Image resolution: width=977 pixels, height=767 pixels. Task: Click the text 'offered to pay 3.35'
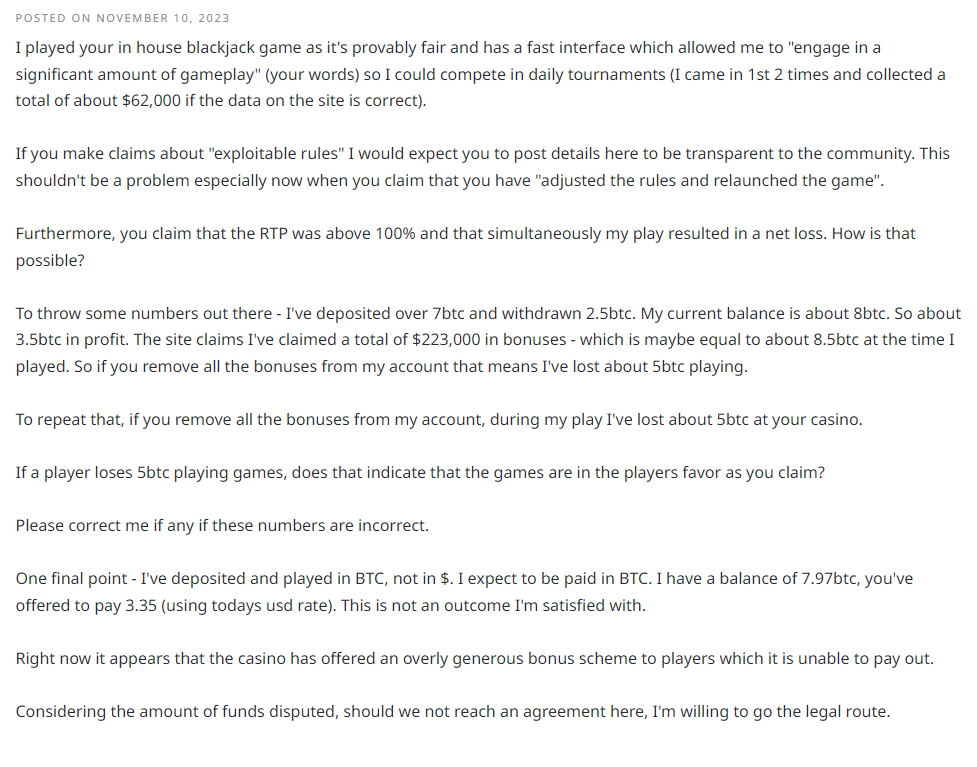[86, 606]
